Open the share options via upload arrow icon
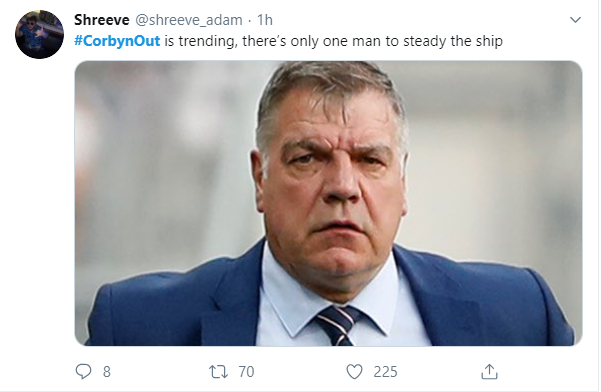This screenshot has height=392, width=601. point(489,371)
